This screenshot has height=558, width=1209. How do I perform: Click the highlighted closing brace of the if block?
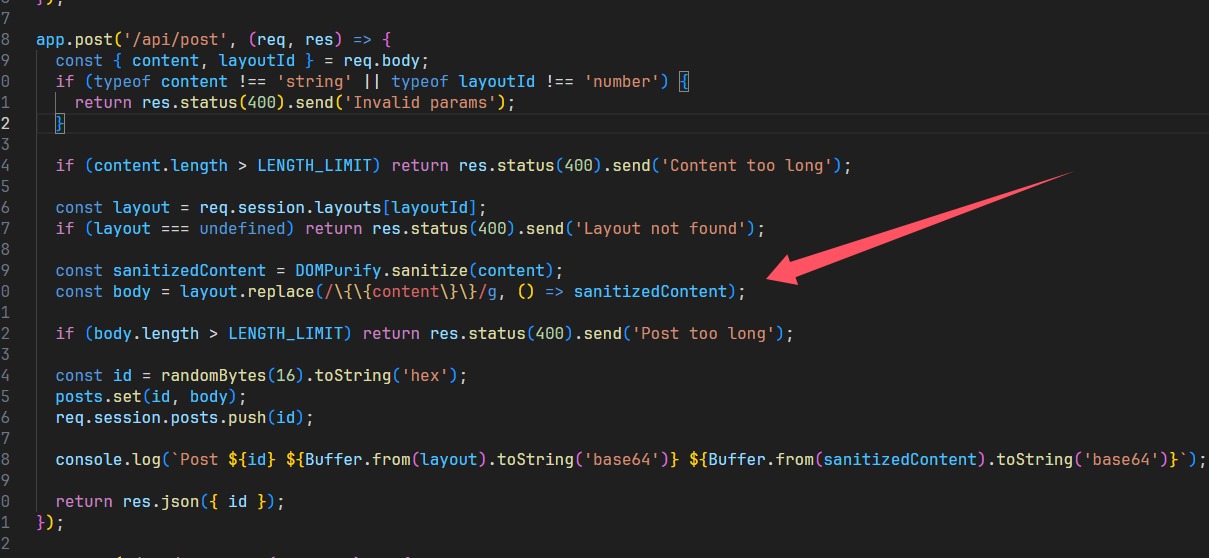(x=59, y=124)
